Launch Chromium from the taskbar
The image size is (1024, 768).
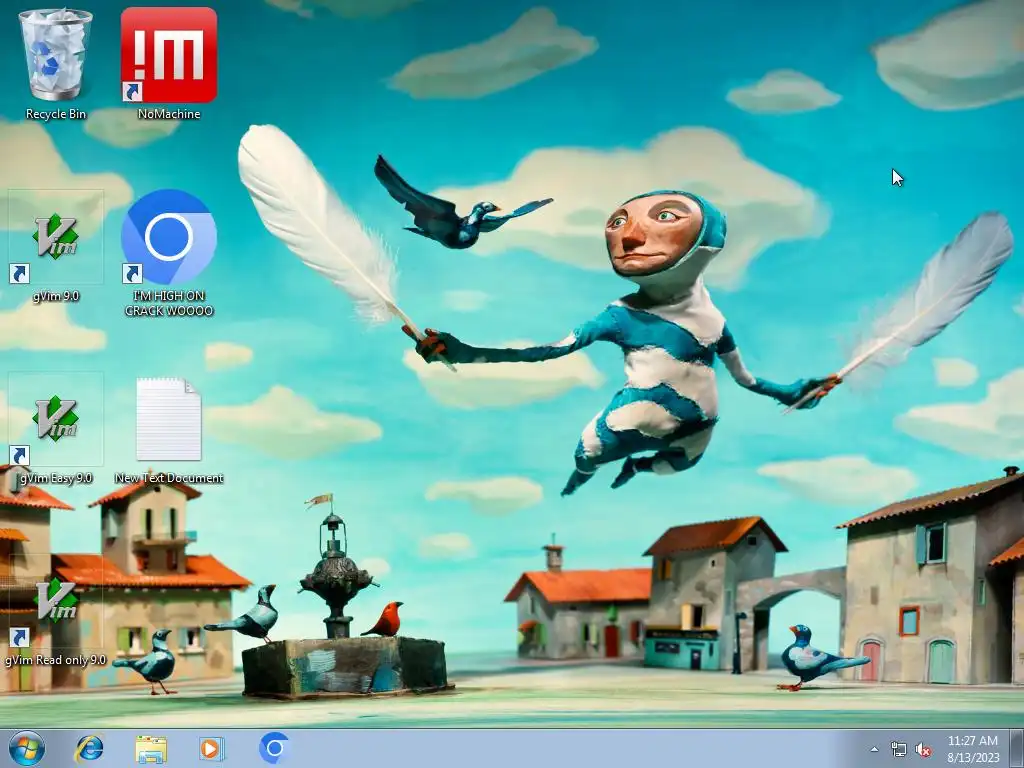(x=274, y=748)
